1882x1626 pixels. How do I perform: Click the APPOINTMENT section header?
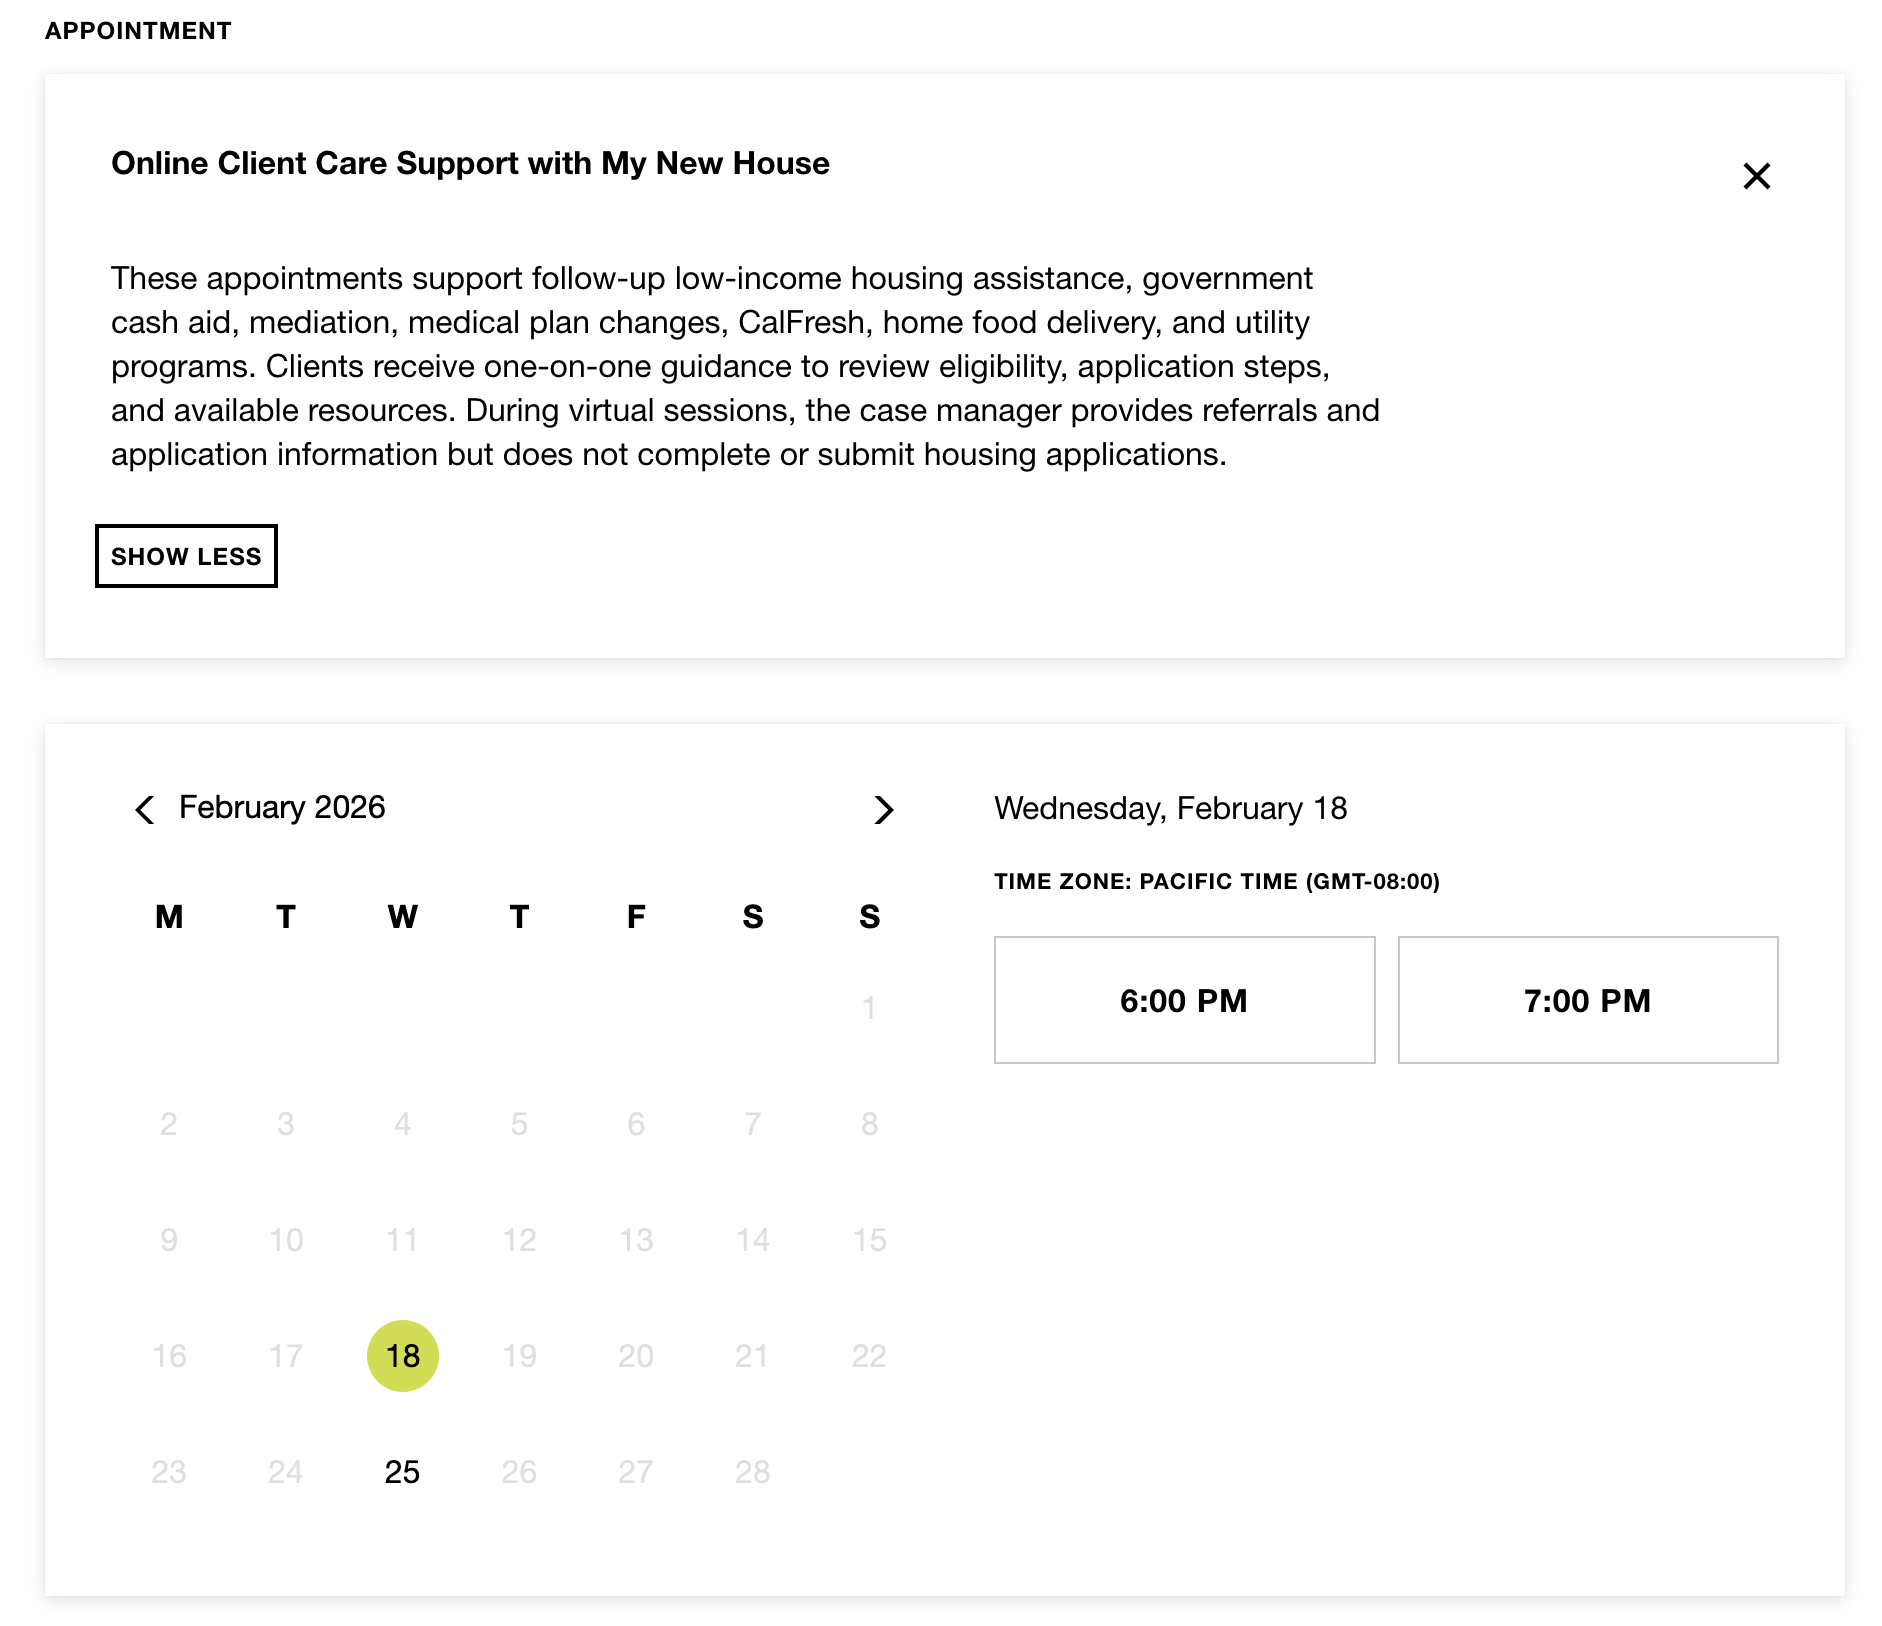click(138, 31)
